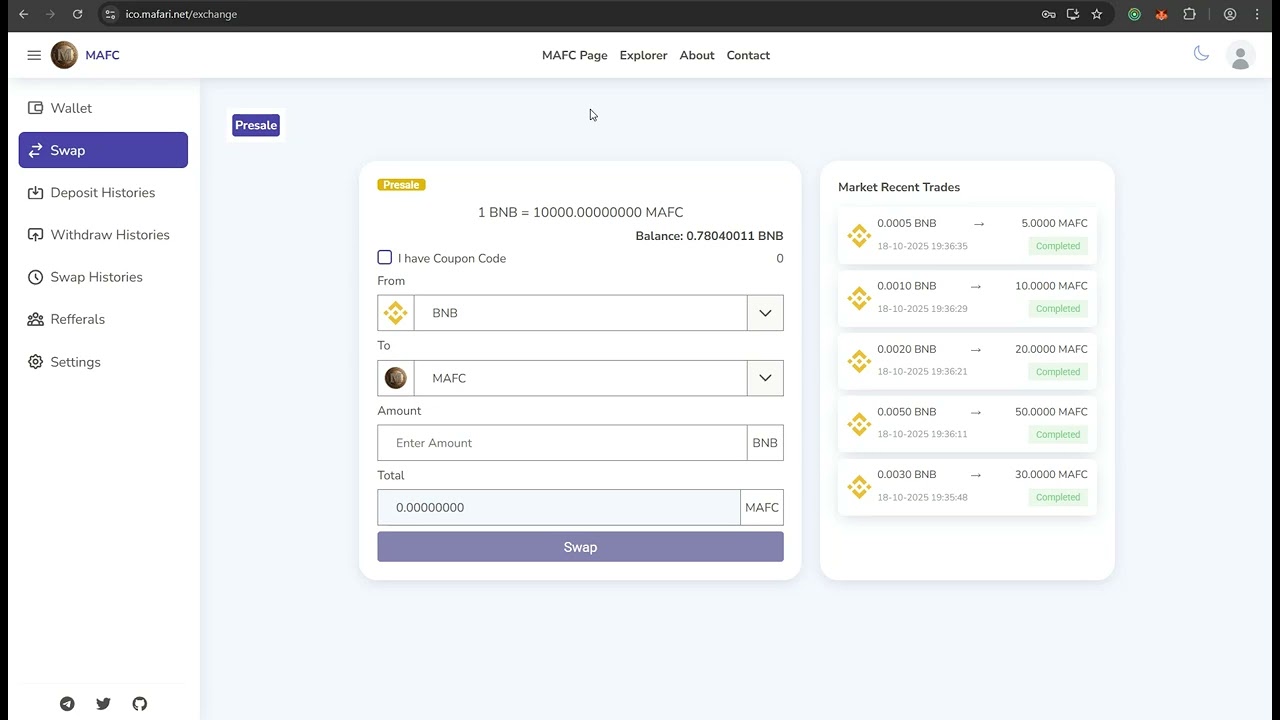This screenshot has height=720, width=1280.
Task: Open Chrome three-dot menu
Action: tap(1257, 14)
